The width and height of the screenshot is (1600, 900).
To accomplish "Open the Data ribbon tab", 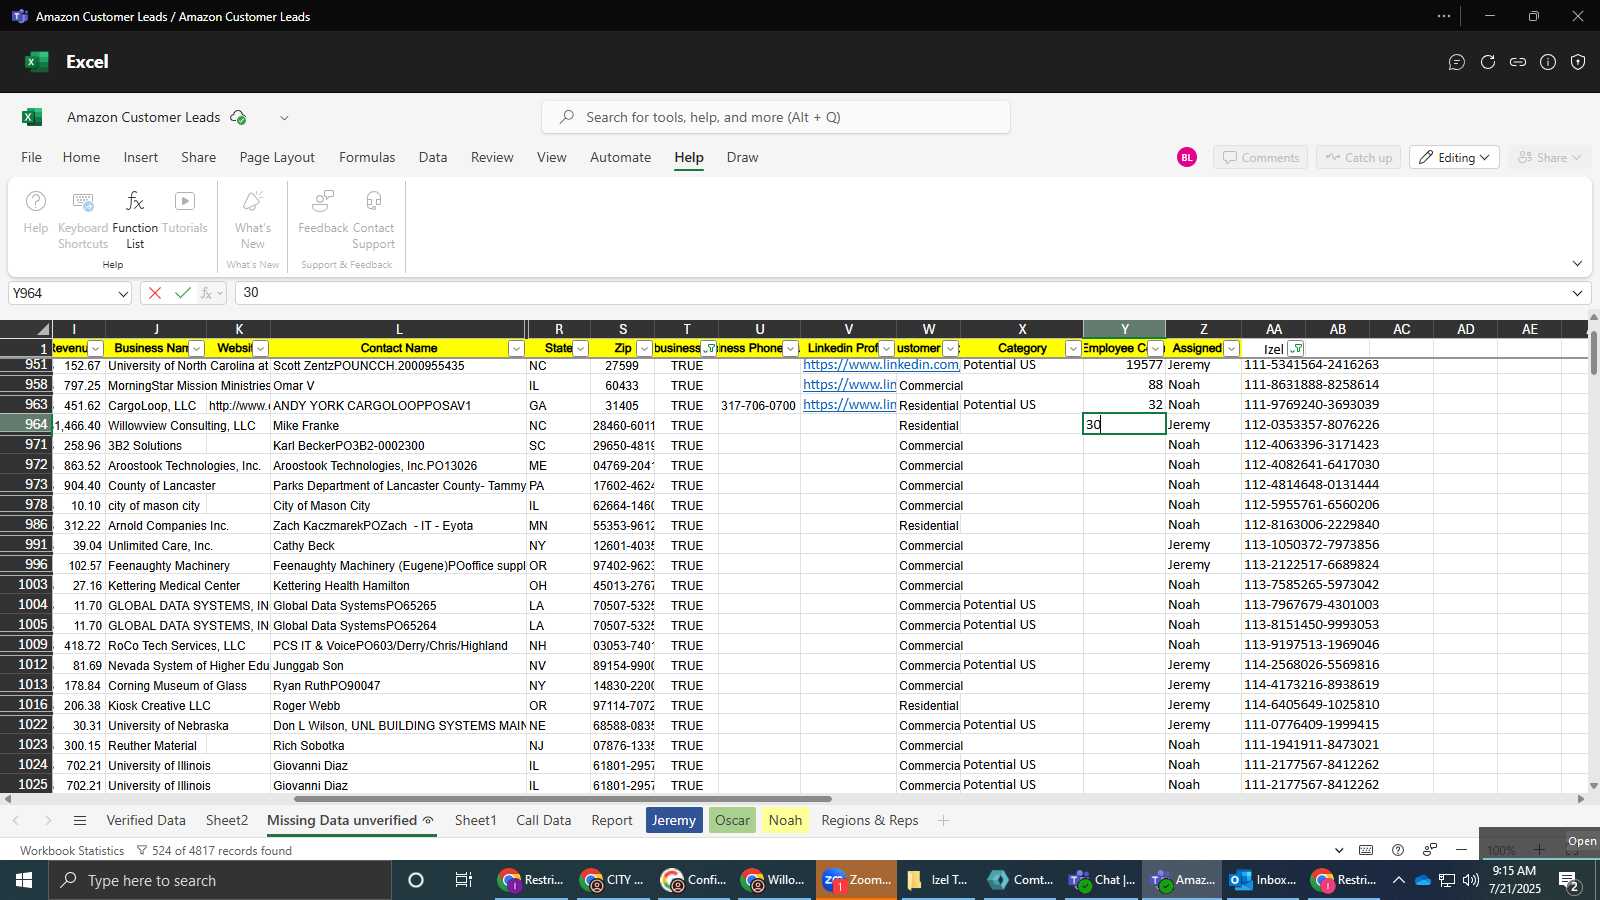I will (x=433, y=157).
